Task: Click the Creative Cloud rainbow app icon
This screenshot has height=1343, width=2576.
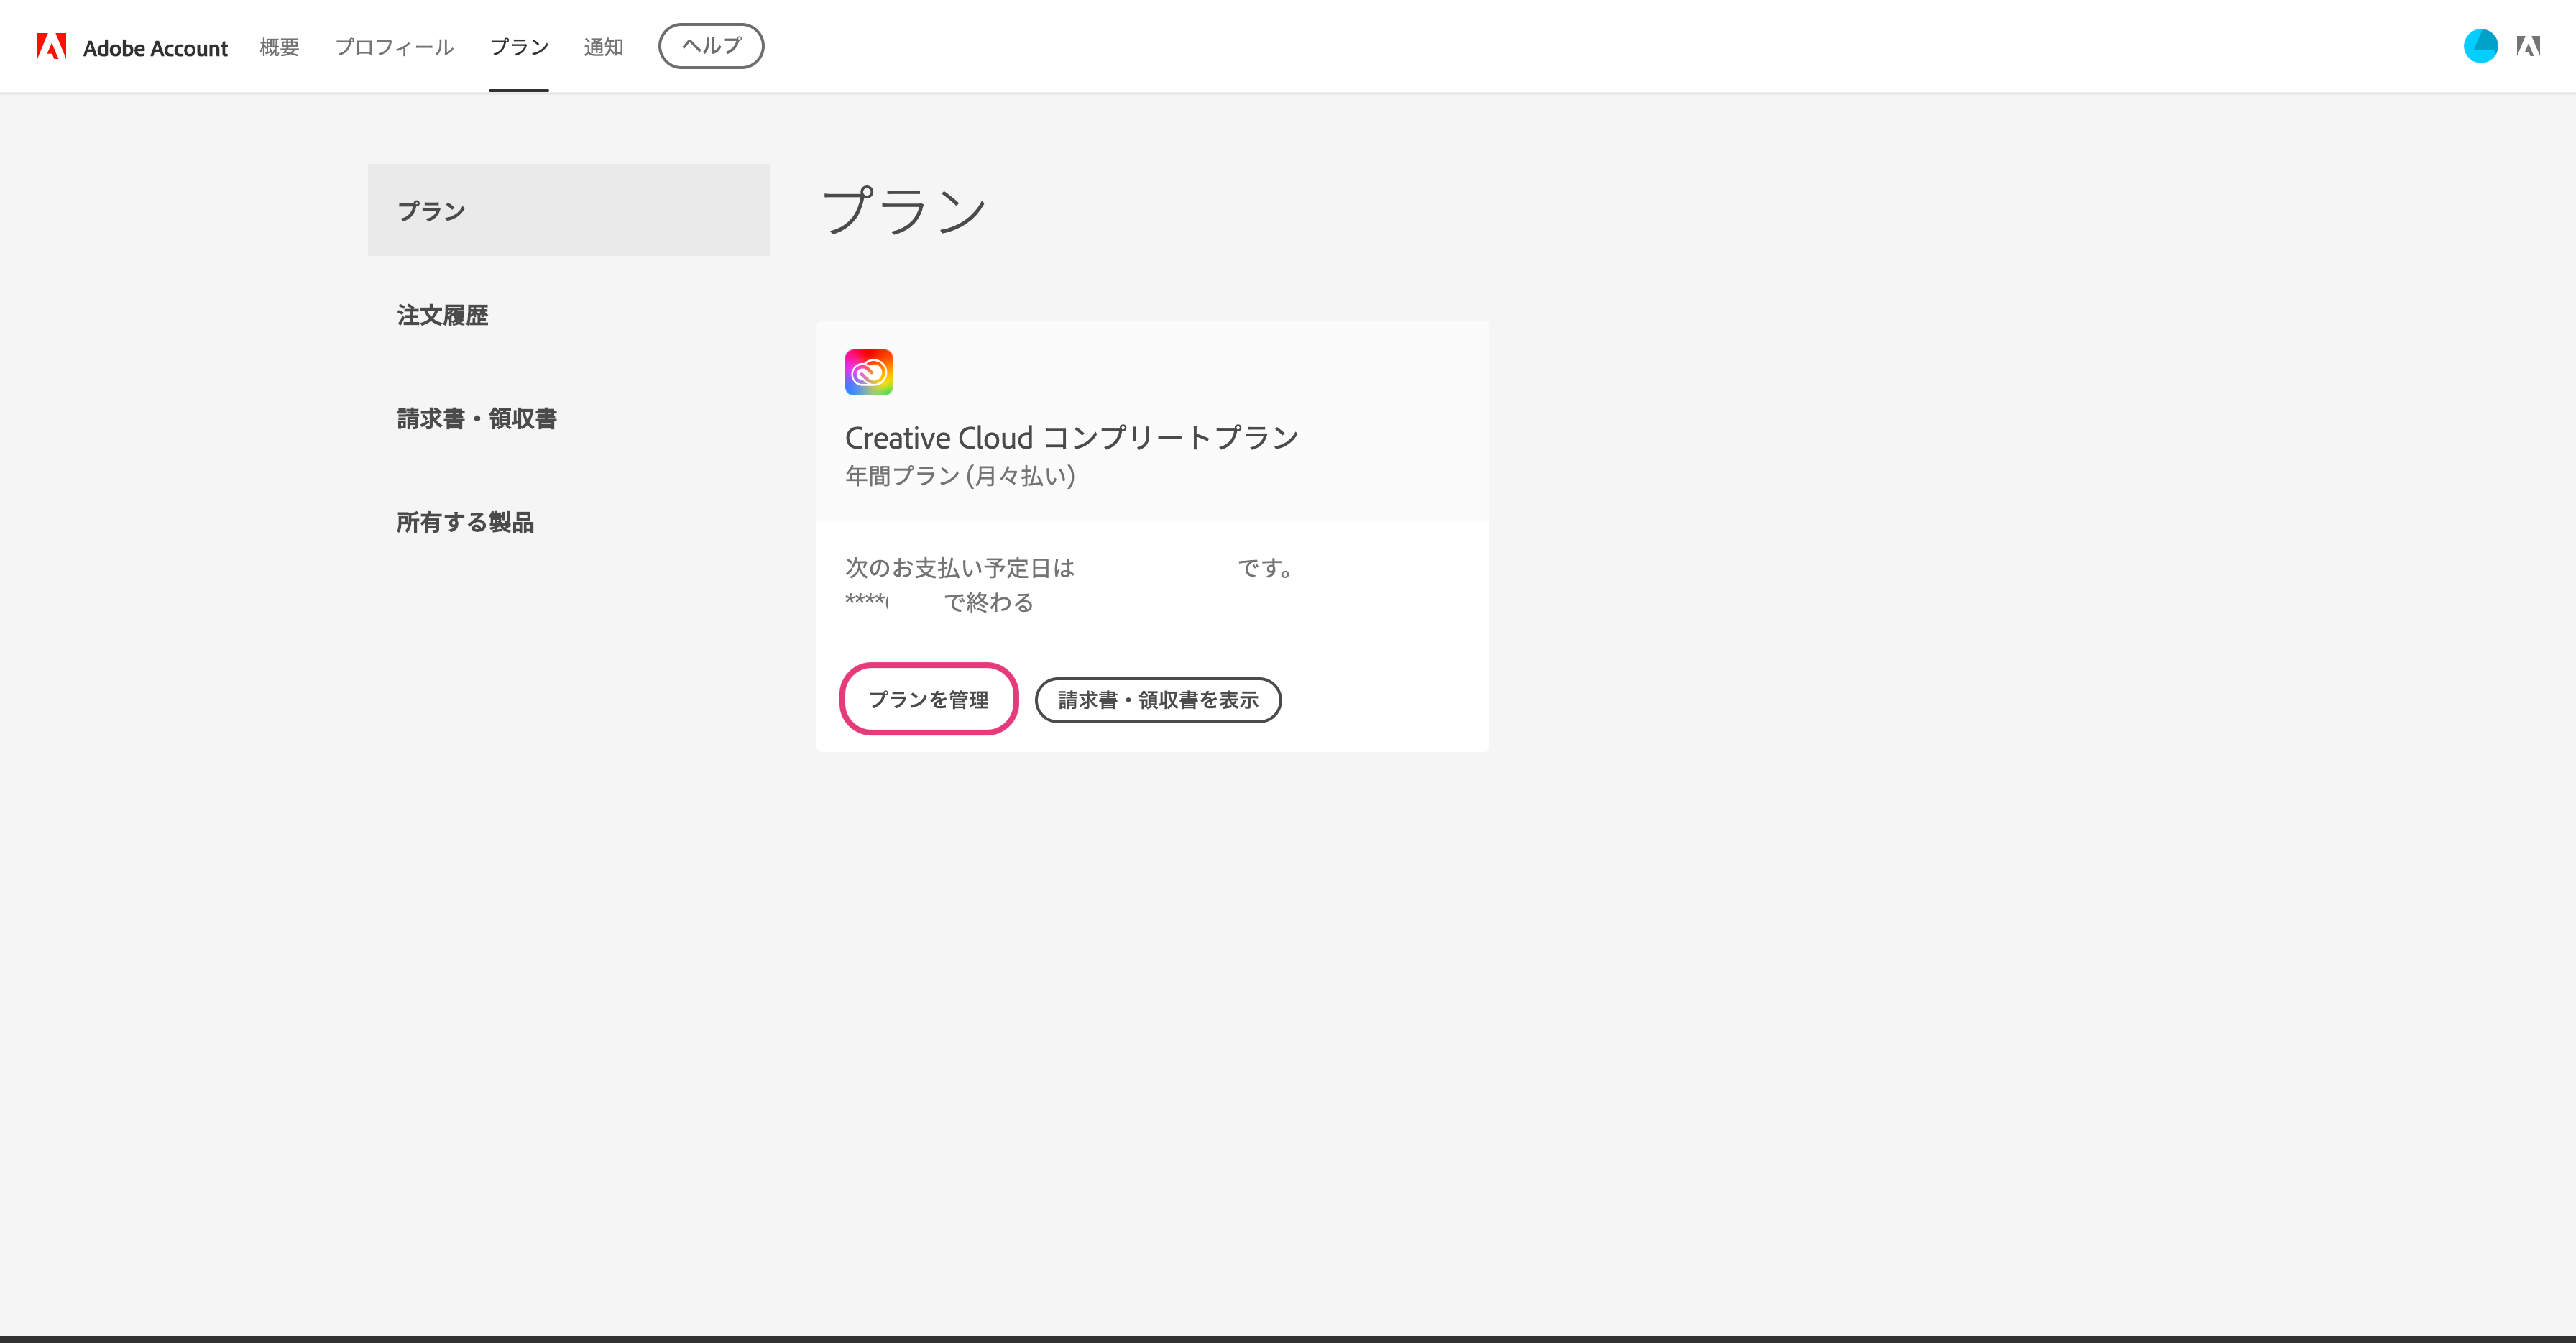Action: 868,372
